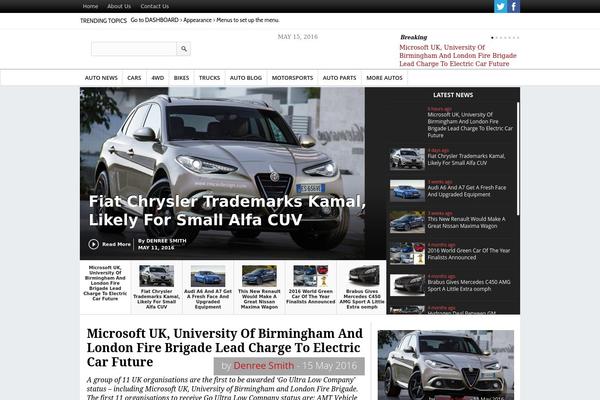
Task: Focus the site search input field
Action: click(x=134, y=49)
